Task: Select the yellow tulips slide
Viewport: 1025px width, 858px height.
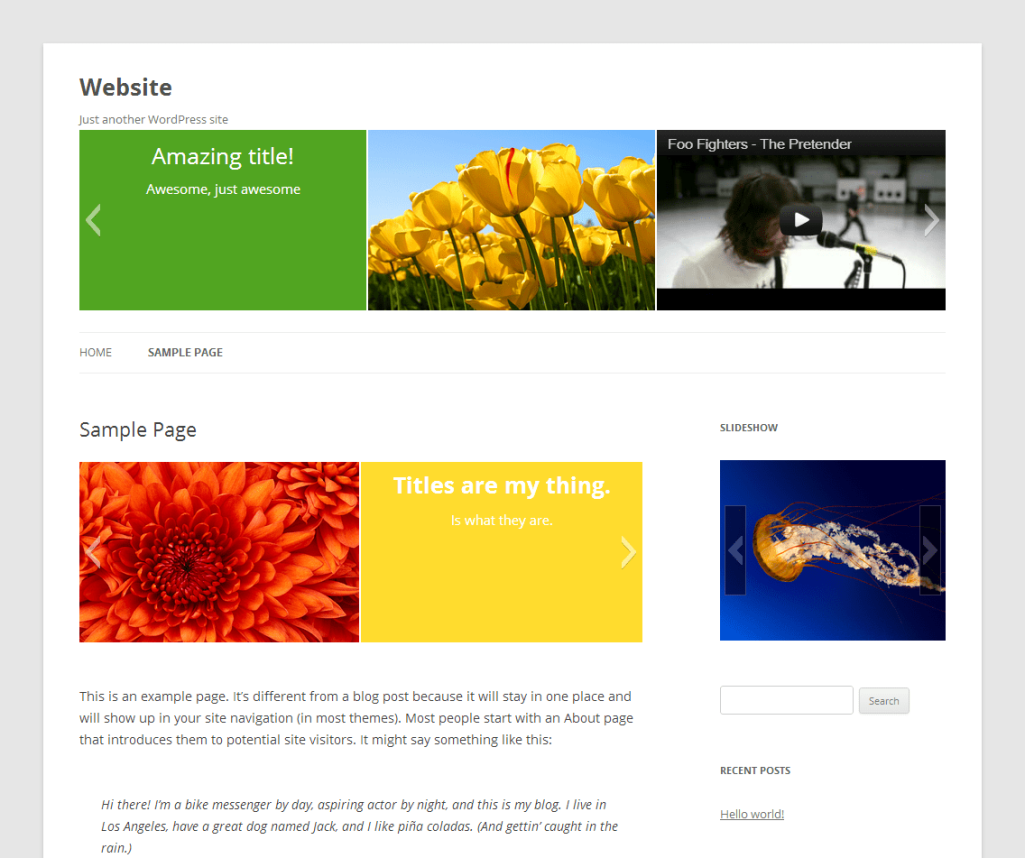Action: (511, 219)
